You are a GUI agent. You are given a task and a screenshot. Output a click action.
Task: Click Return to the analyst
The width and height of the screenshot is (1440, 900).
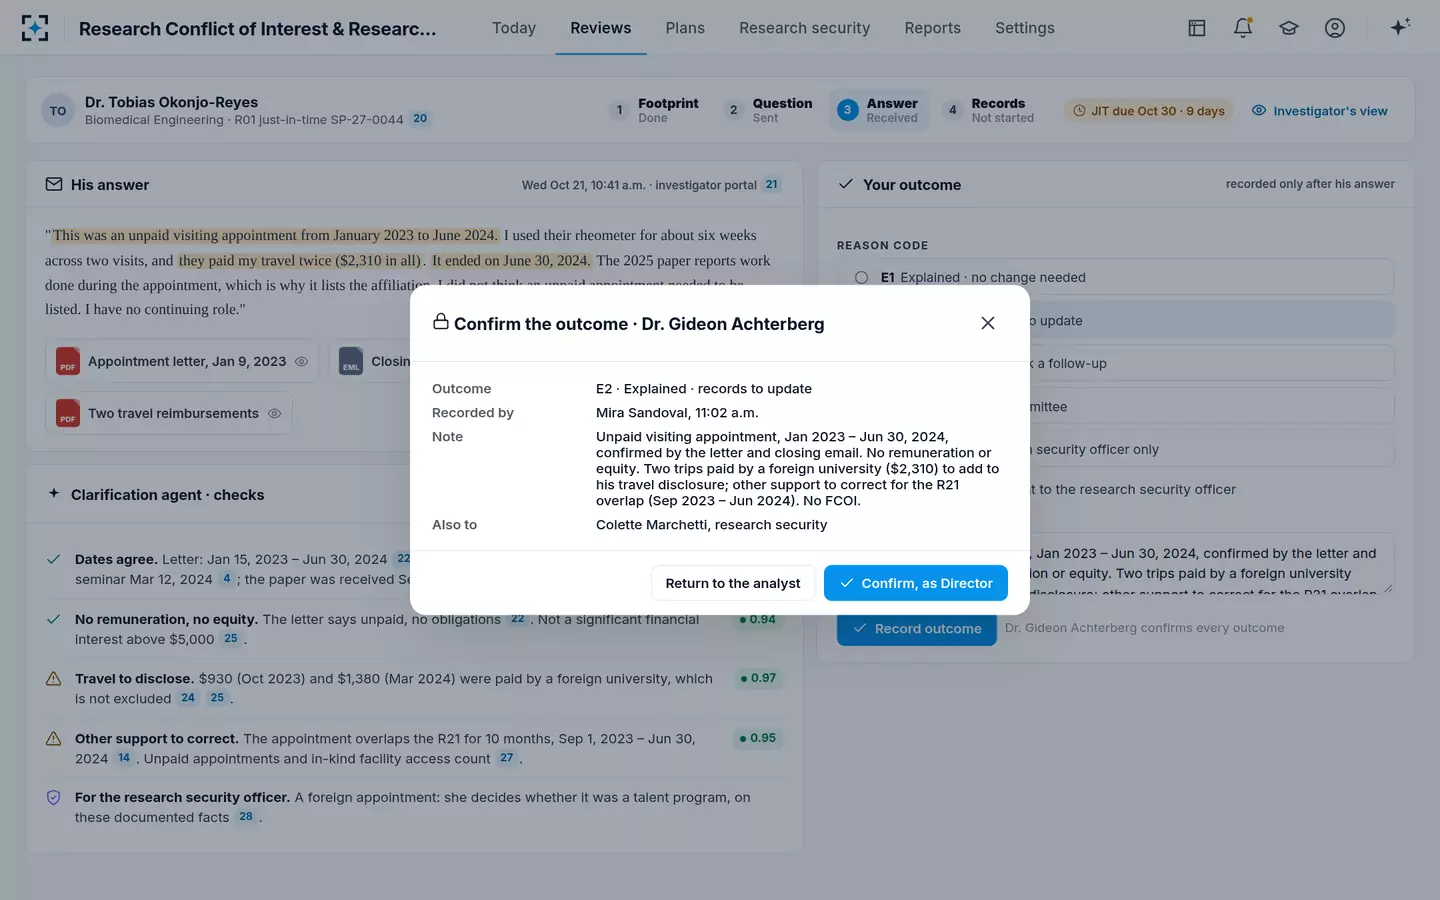click(x=733, y=583)
